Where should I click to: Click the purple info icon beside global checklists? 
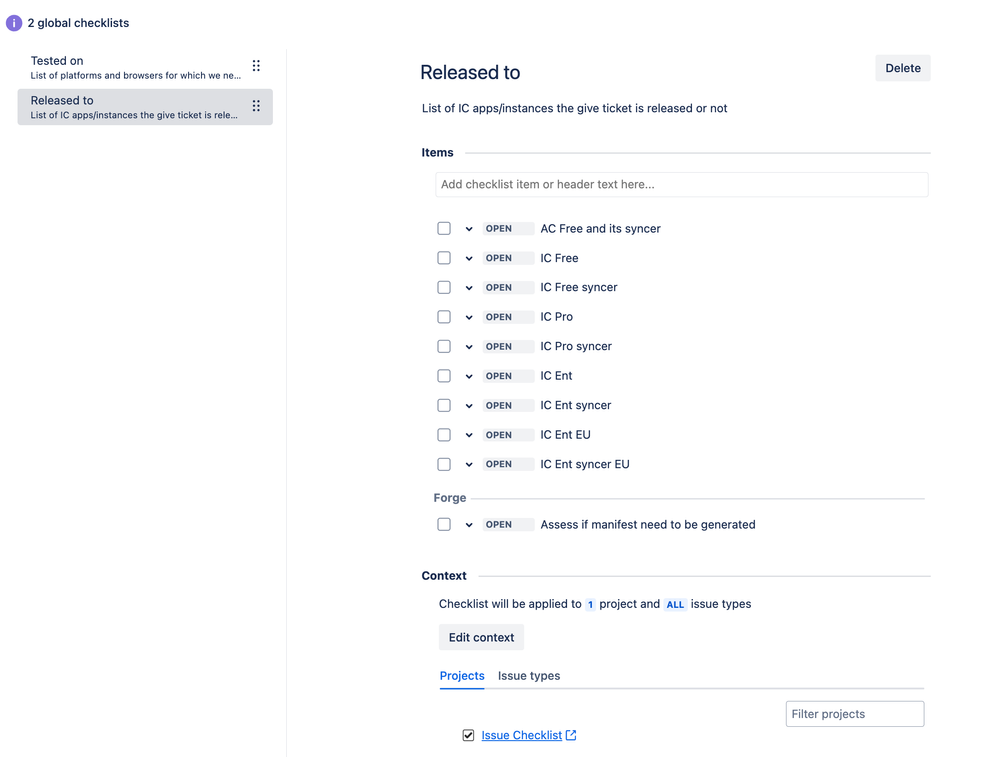click(x=14, y=23)
